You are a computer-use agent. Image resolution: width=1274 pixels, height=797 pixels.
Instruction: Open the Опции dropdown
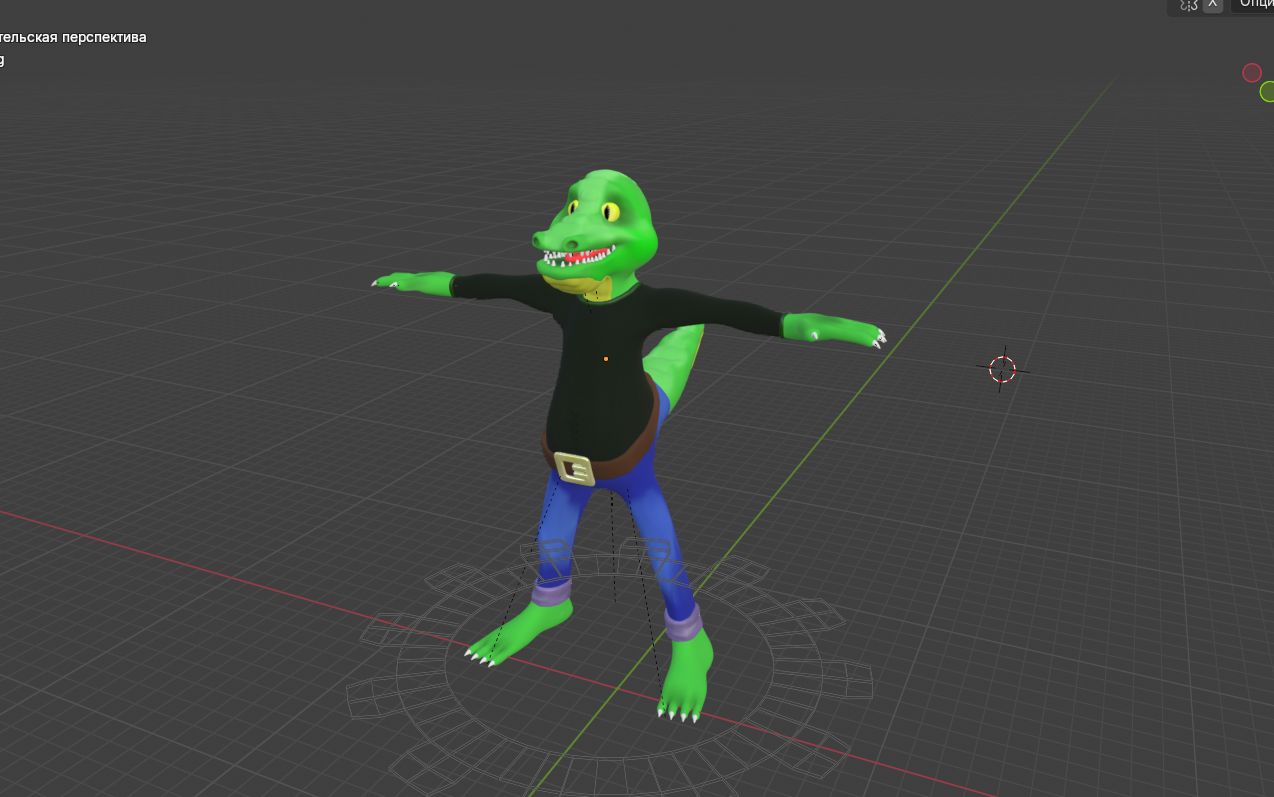coord(1256,5)
